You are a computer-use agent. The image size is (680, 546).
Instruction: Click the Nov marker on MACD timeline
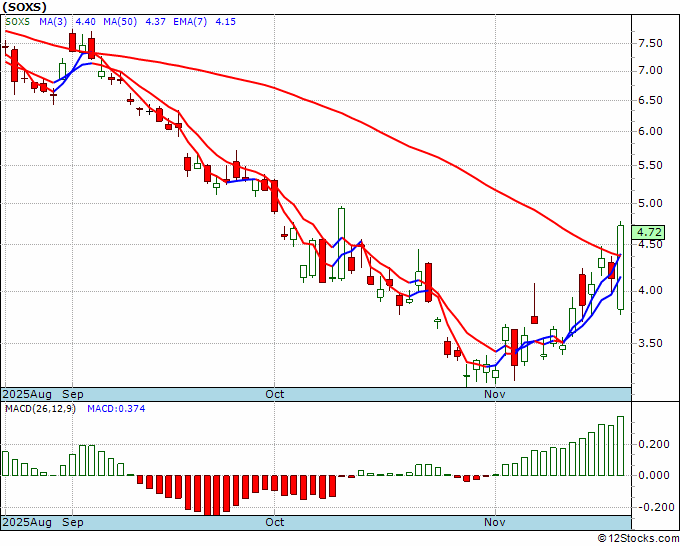495,522
